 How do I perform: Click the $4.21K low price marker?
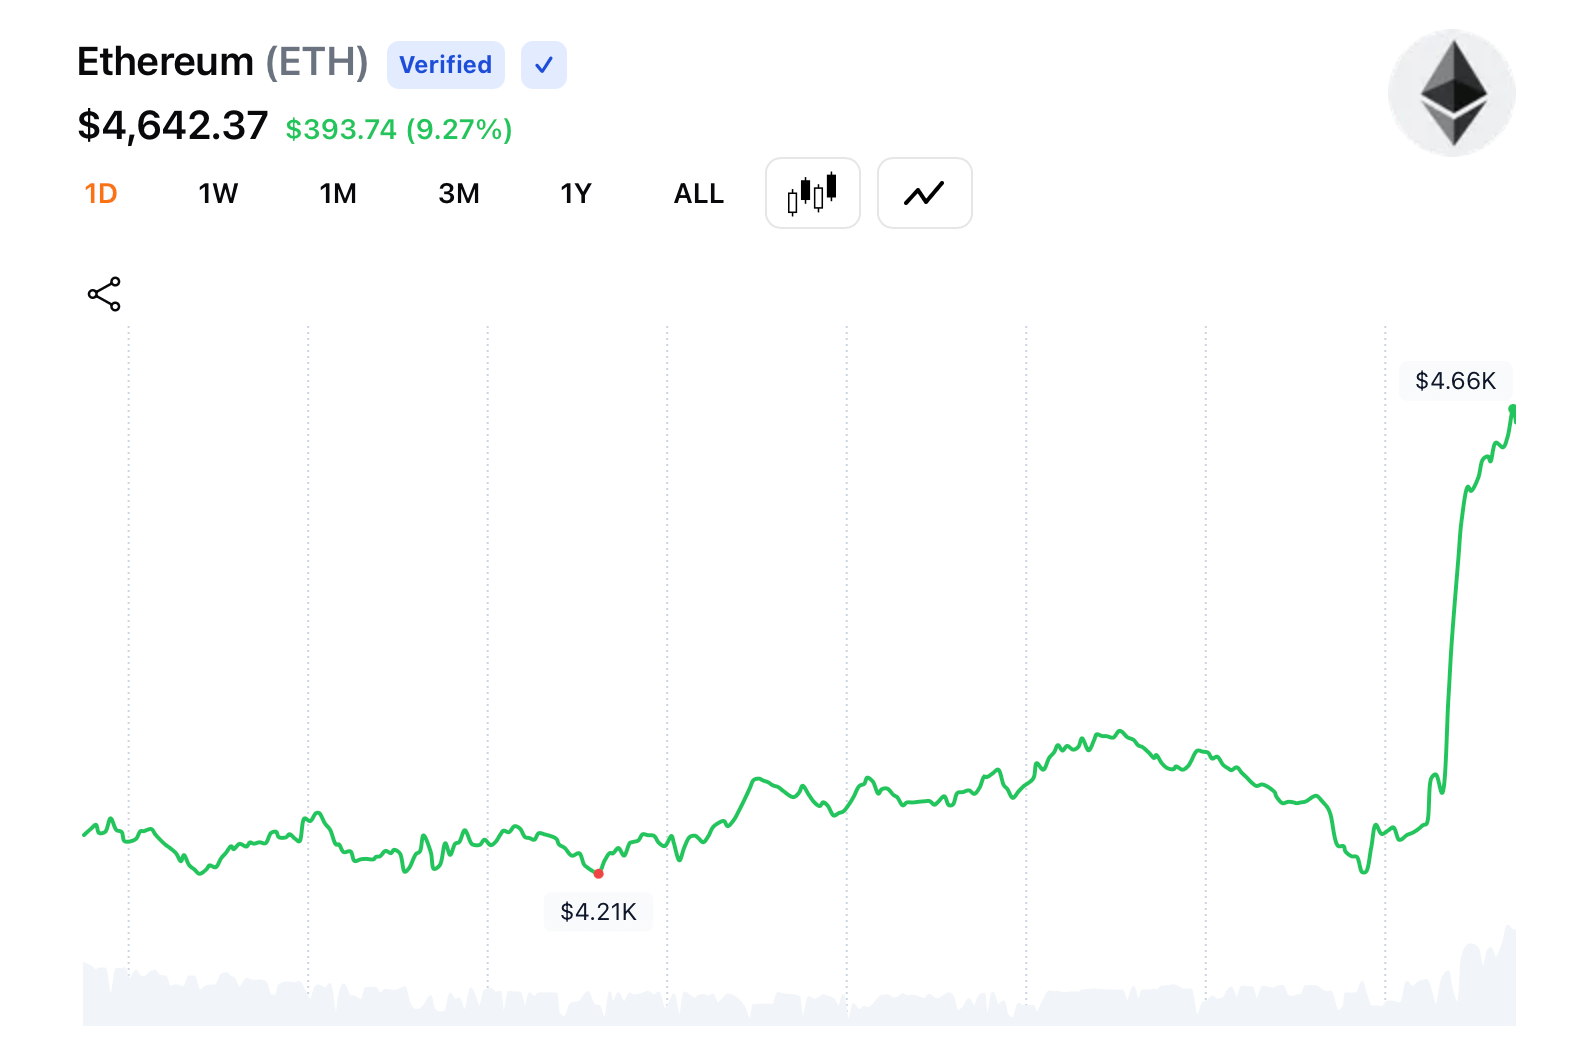pyautogui.click(x=598, y=911)
